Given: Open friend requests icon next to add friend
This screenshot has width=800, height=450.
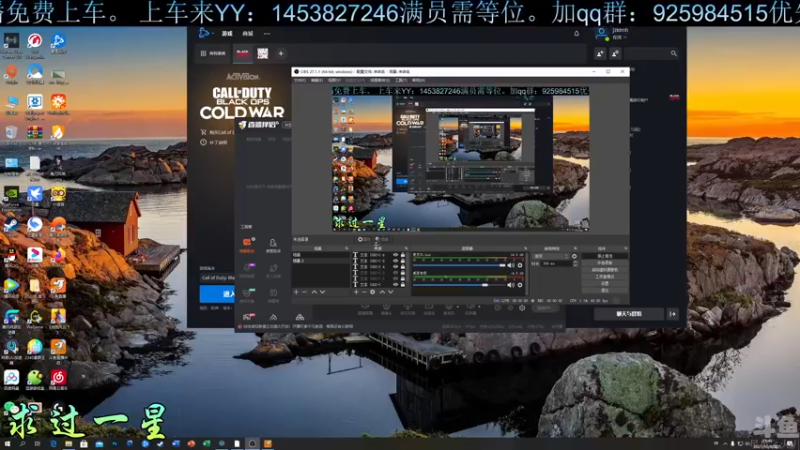Looking at the screenshot, I should pyautogui.click(x=615, y=54).
